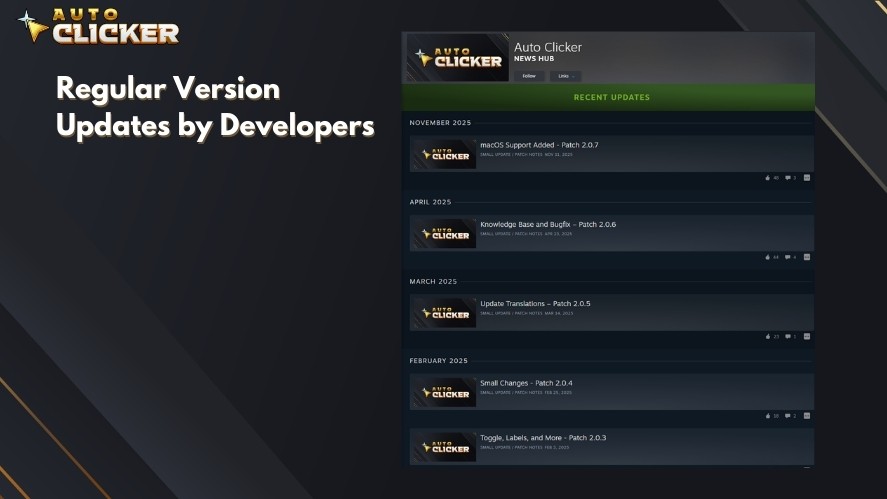Screen dimensions: 887x499
Task: Open share options for Patch 2.0.5 post
Action: (807, 336)
